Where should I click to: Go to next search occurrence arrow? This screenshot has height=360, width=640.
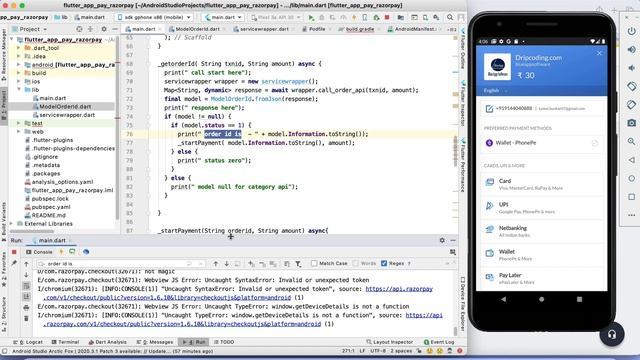tap(227, 264)
